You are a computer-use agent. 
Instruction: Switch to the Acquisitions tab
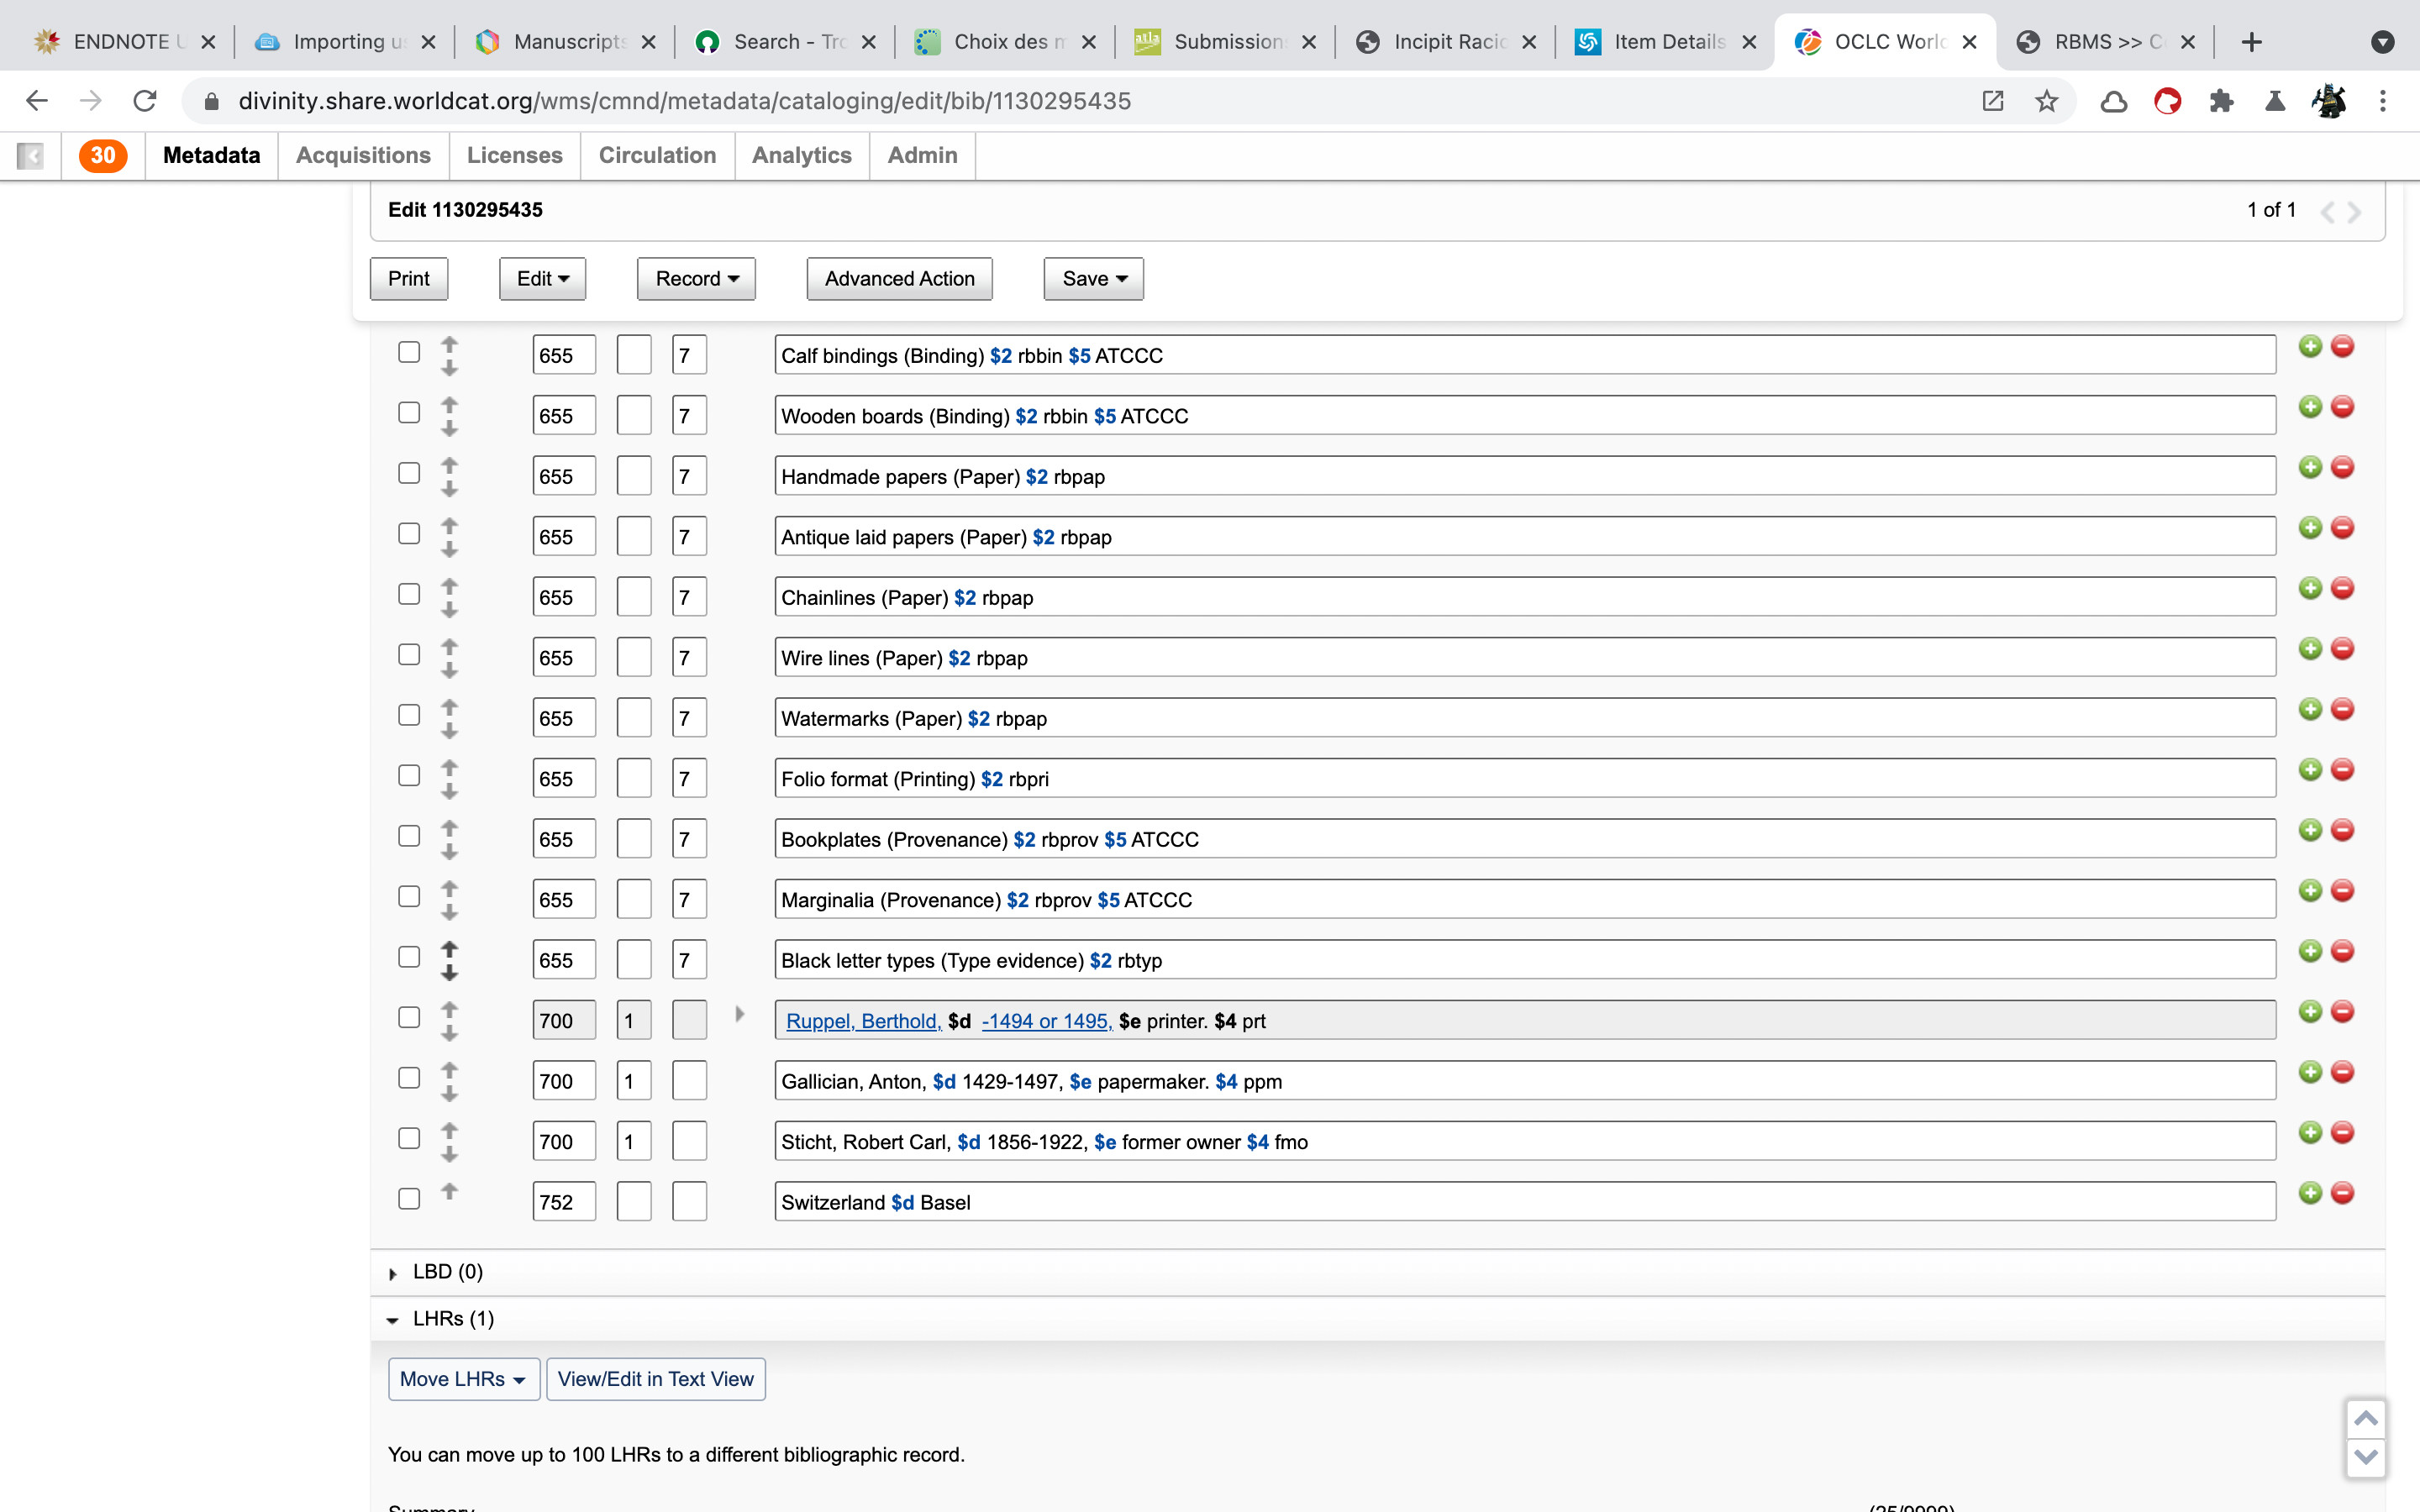(x=363, y=155)
